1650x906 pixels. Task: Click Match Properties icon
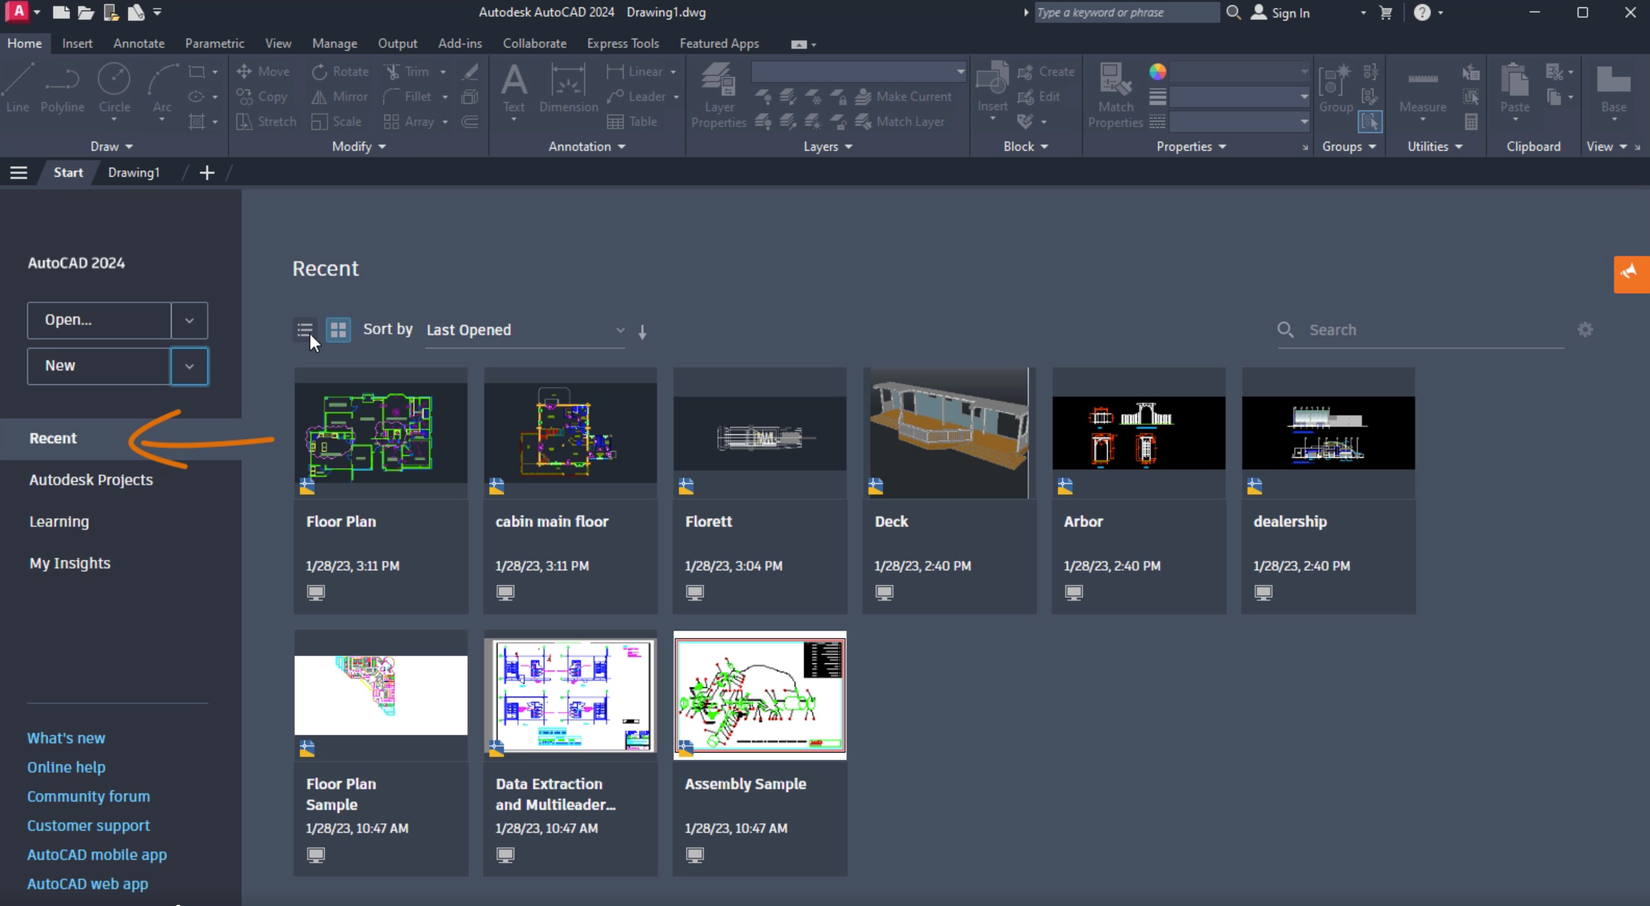[1115, 95]
